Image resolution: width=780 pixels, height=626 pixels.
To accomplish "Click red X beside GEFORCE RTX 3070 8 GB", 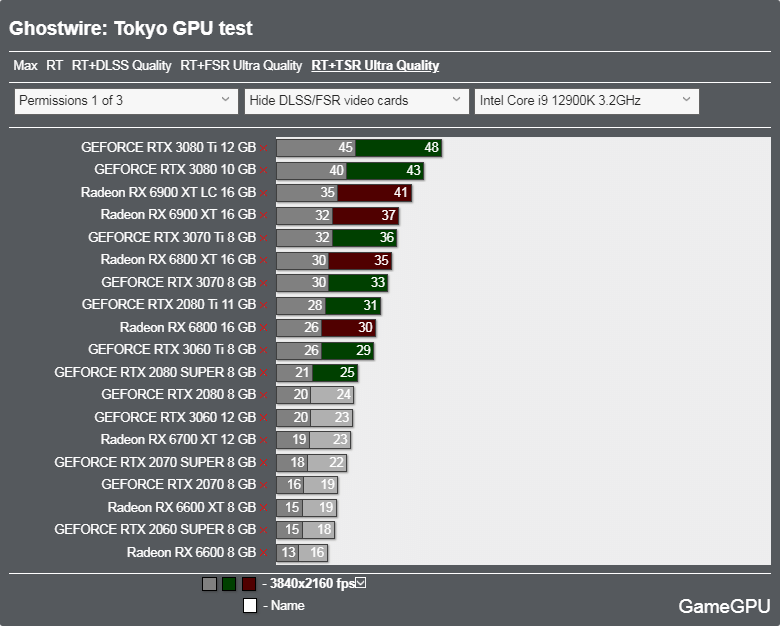I will [264, 283].
